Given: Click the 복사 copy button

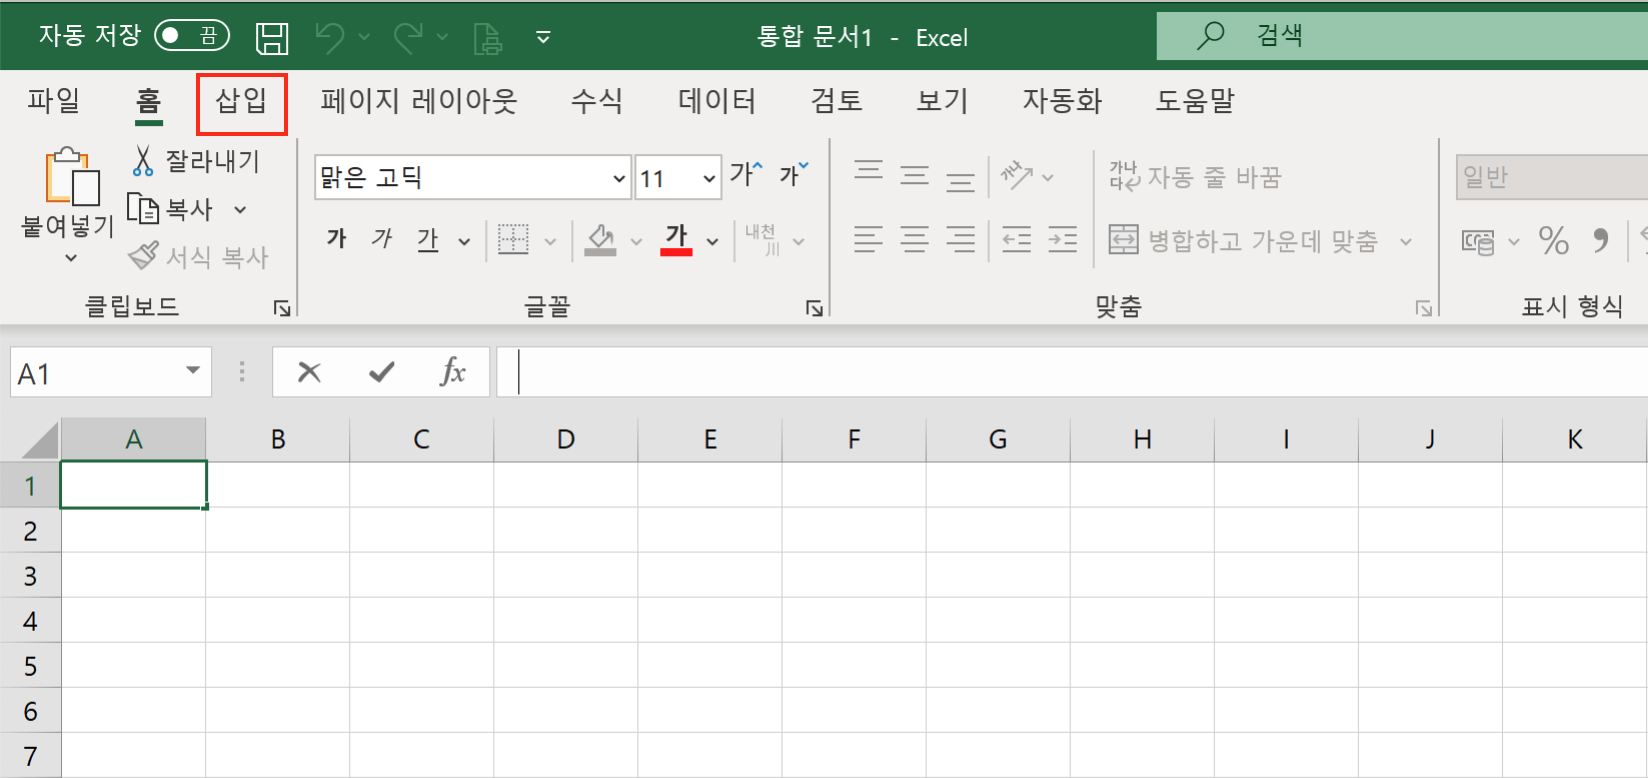Looking at the screenshot, I should 171,209.
